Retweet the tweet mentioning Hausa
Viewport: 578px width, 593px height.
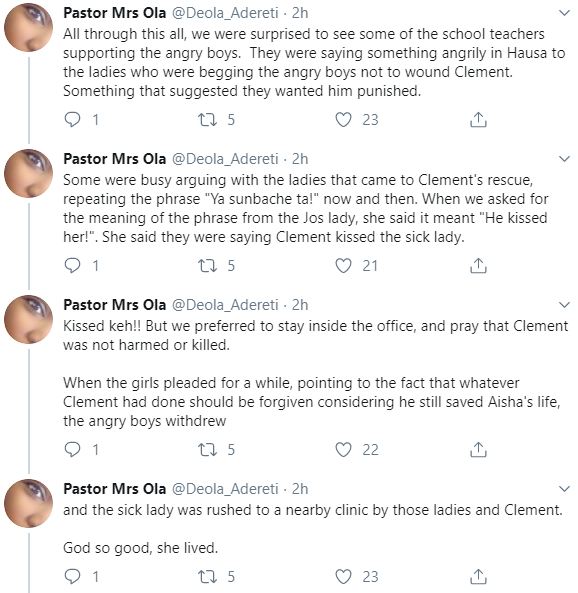pos(208,120)
